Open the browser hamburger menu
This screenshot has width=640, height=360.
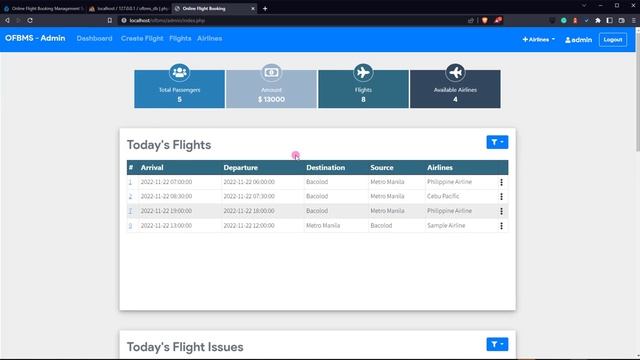coord(633,20)
